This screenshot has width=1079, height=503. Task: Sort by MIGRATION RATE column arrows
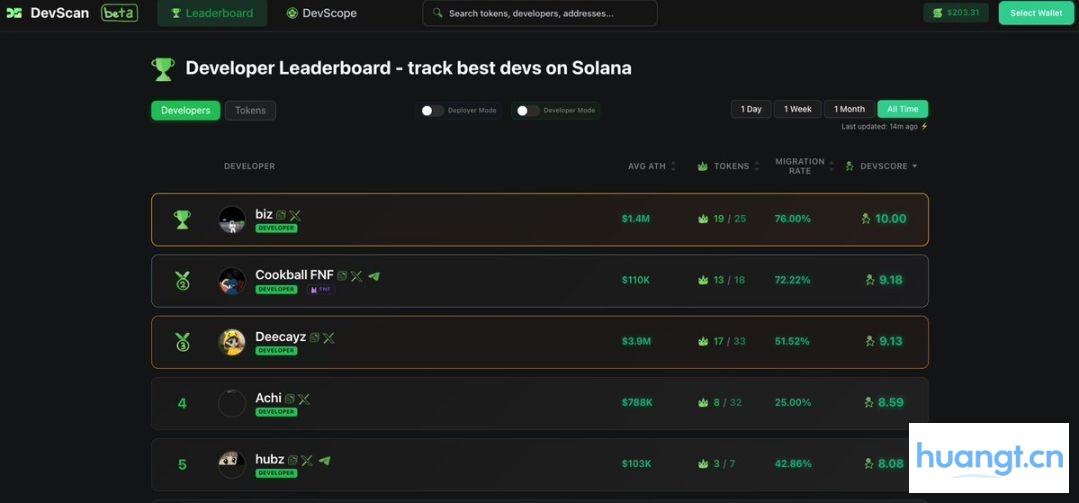(x=831, y=166)
